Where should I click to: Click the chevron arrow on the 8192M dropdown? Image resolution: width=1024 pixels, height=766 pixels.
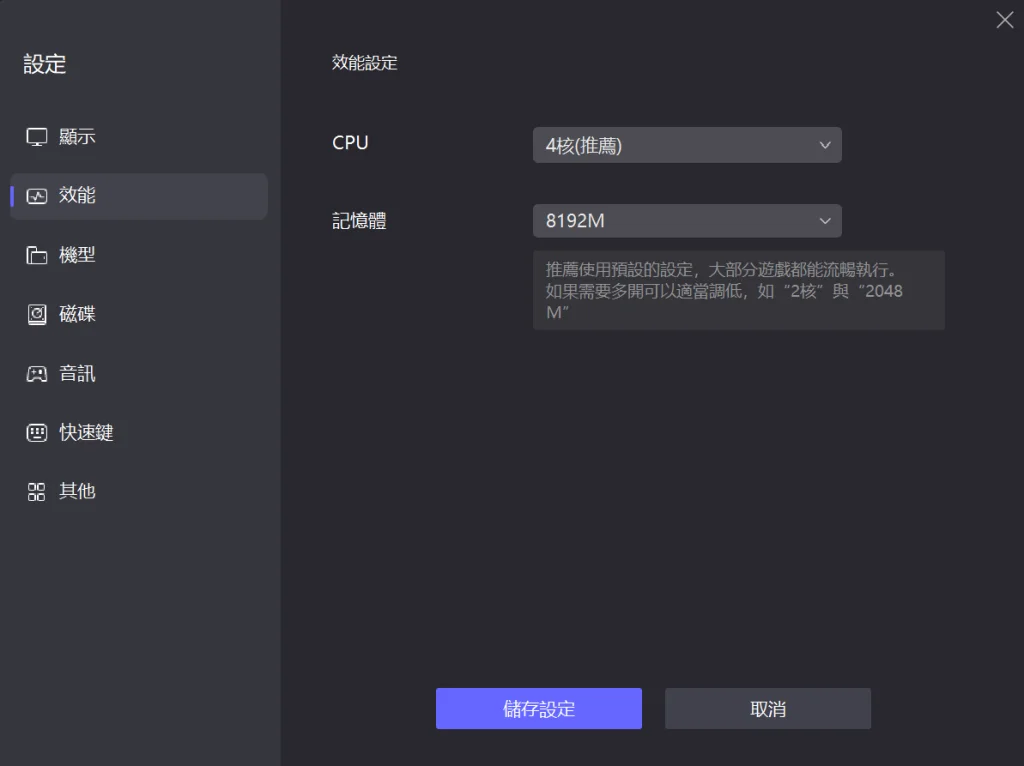pos(825,221)
